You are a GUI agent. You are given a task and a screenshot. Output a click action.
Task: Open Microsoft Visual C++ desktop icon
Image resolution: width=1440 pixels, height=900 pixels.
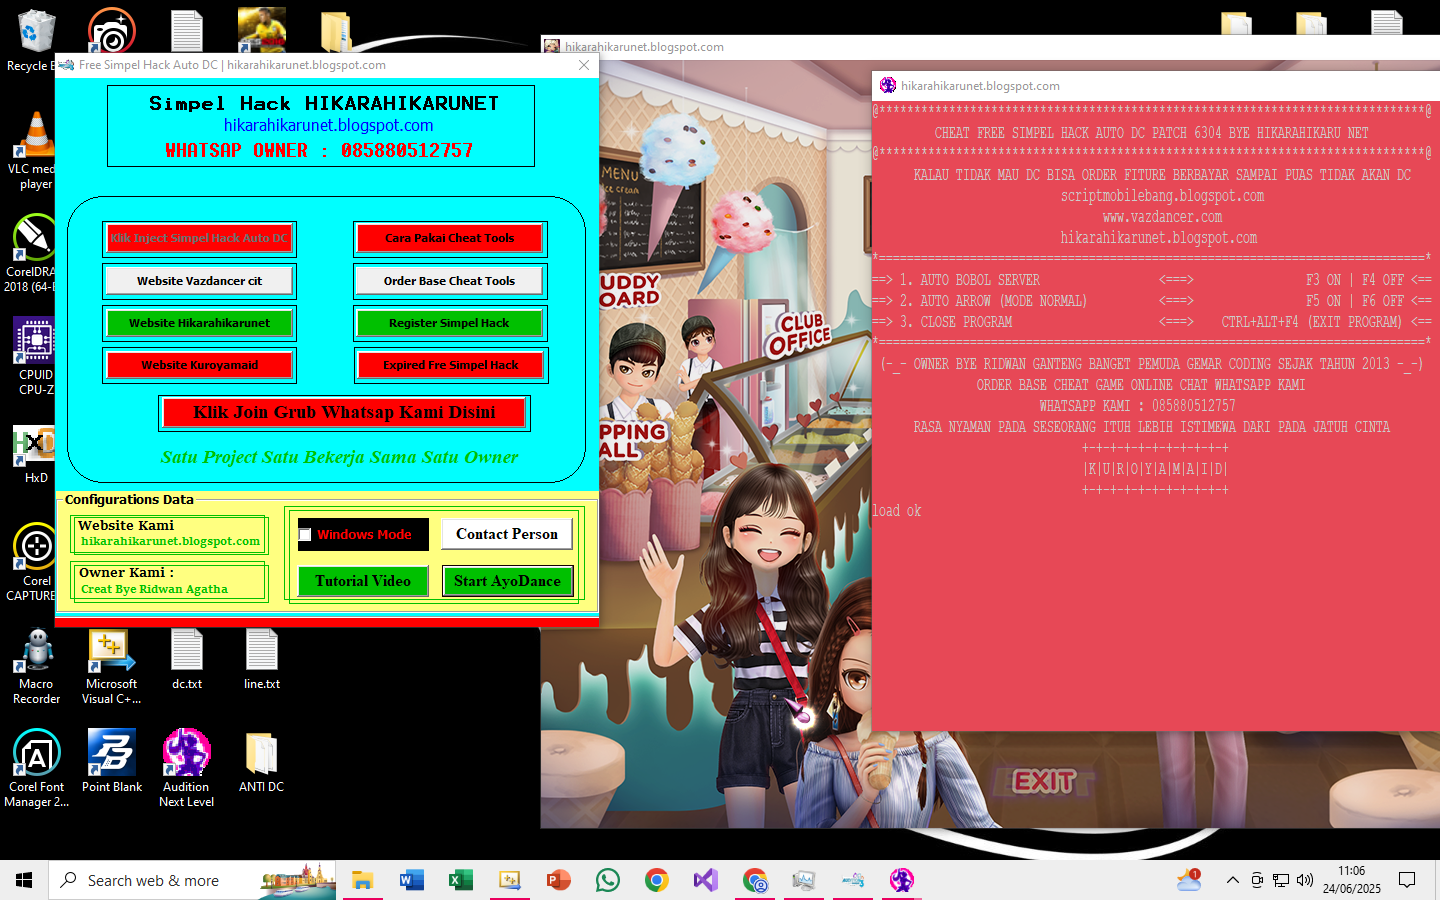click(112, 666)
